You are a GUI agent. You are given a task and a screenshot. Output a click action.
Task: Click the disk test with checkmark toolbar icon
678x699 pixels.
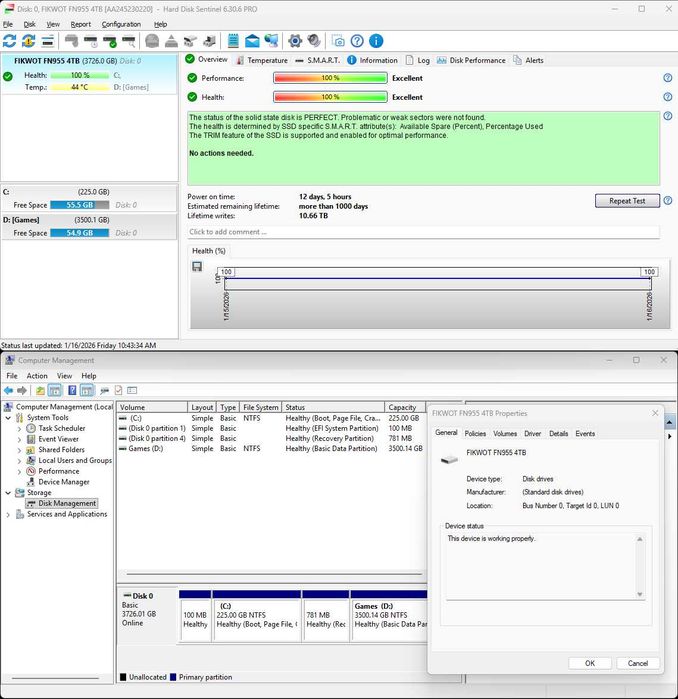(x=110, y=41)
